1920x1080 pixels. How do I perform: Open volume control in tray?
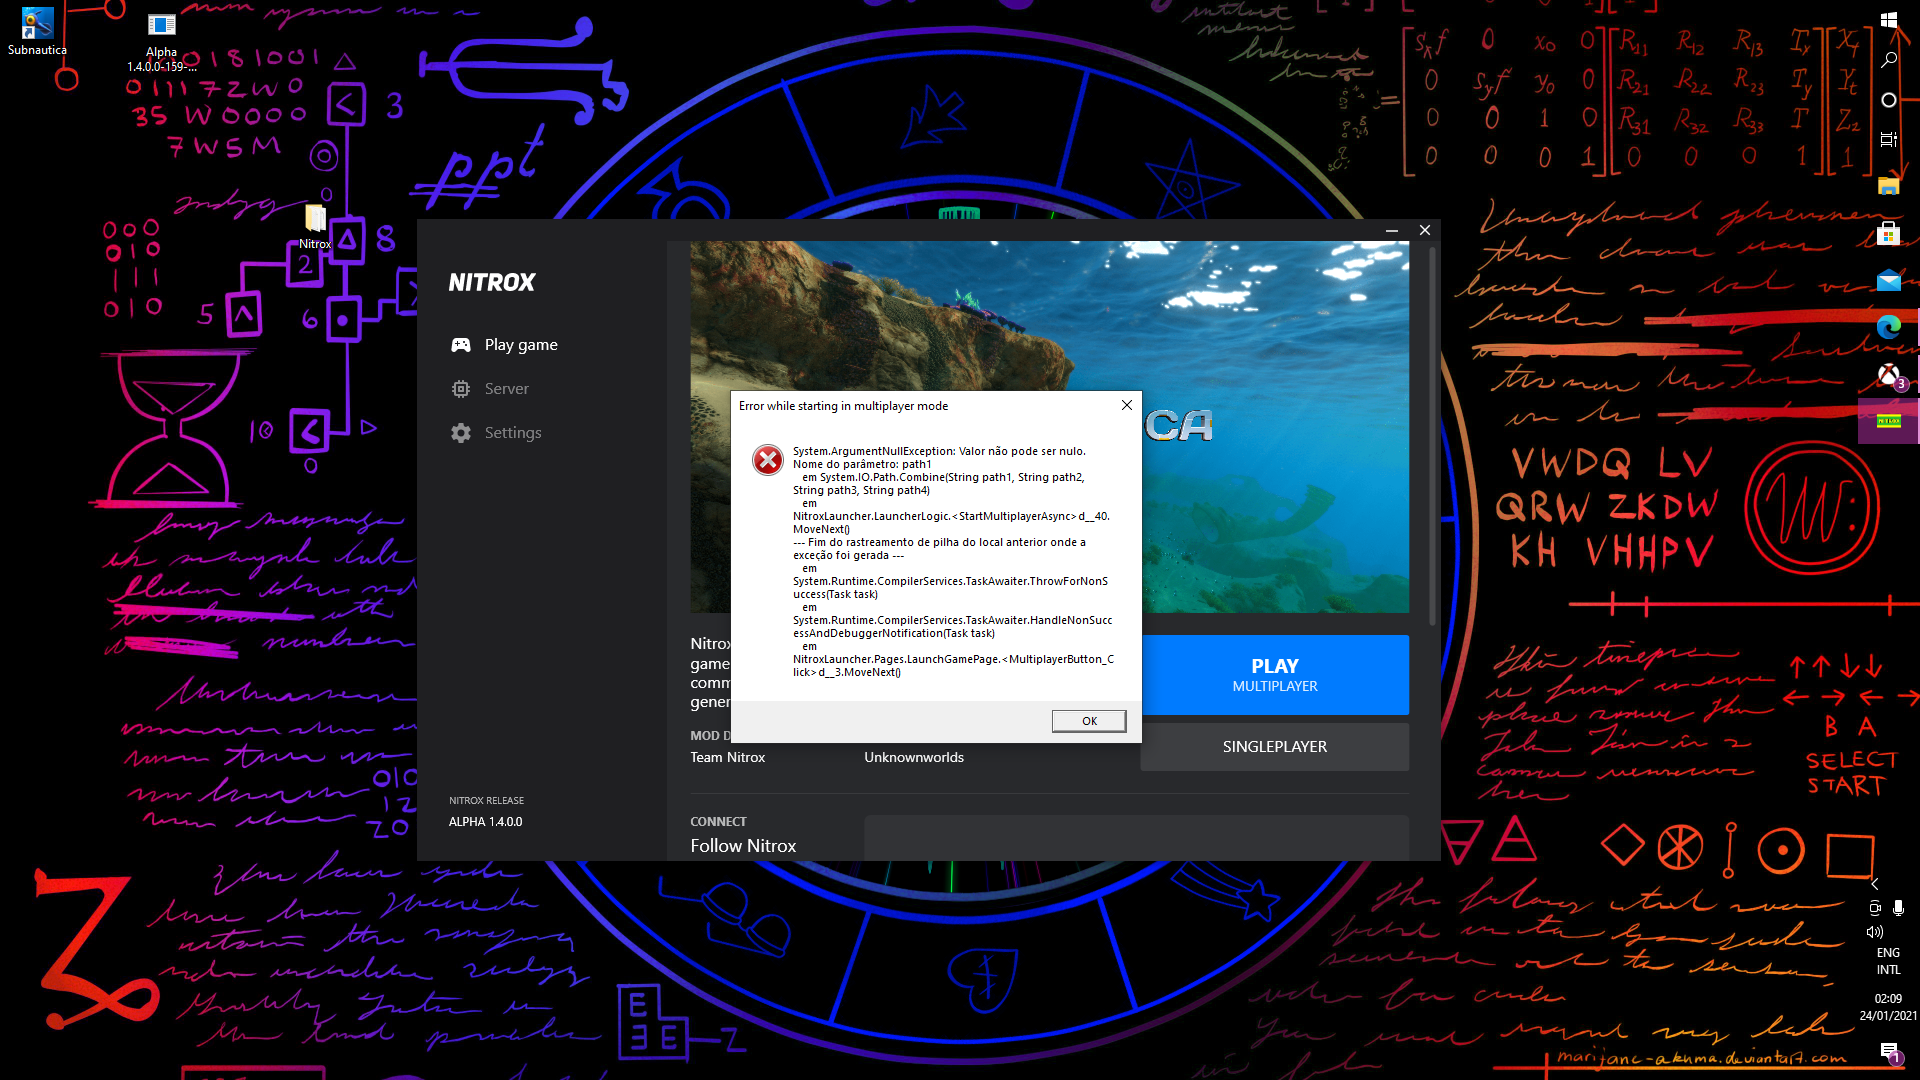pos(1875,932)
